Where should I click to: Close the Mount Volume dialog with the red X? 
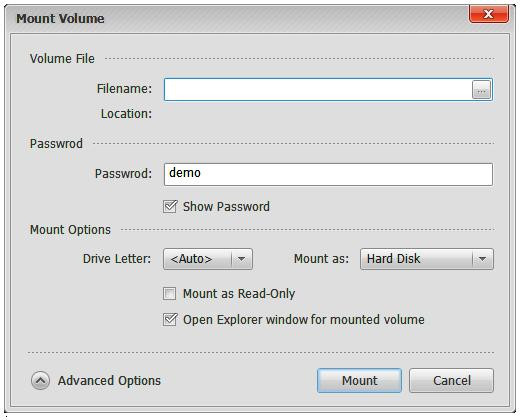pos(489,14)
